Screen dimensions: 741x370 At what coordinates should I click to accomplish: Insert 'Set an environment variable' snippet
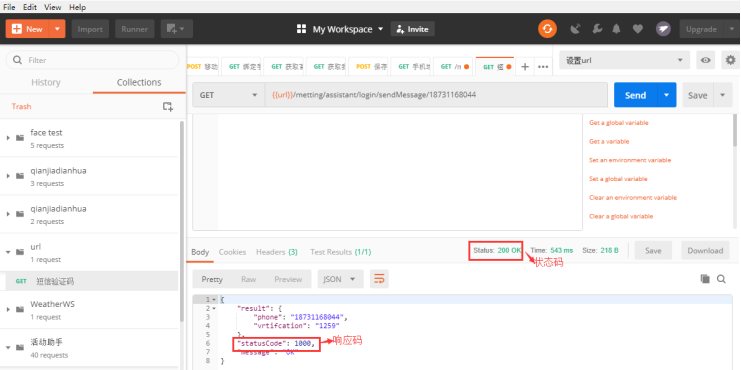pyautogui.click(x=630, y=160)
